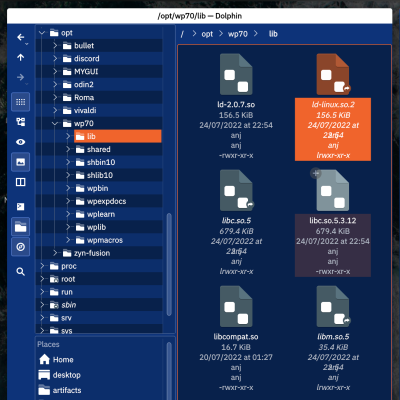Screen dimensions: 400x400
Task: Open breadcrumb arrow after wp70
Action: [x=256, y=34]
